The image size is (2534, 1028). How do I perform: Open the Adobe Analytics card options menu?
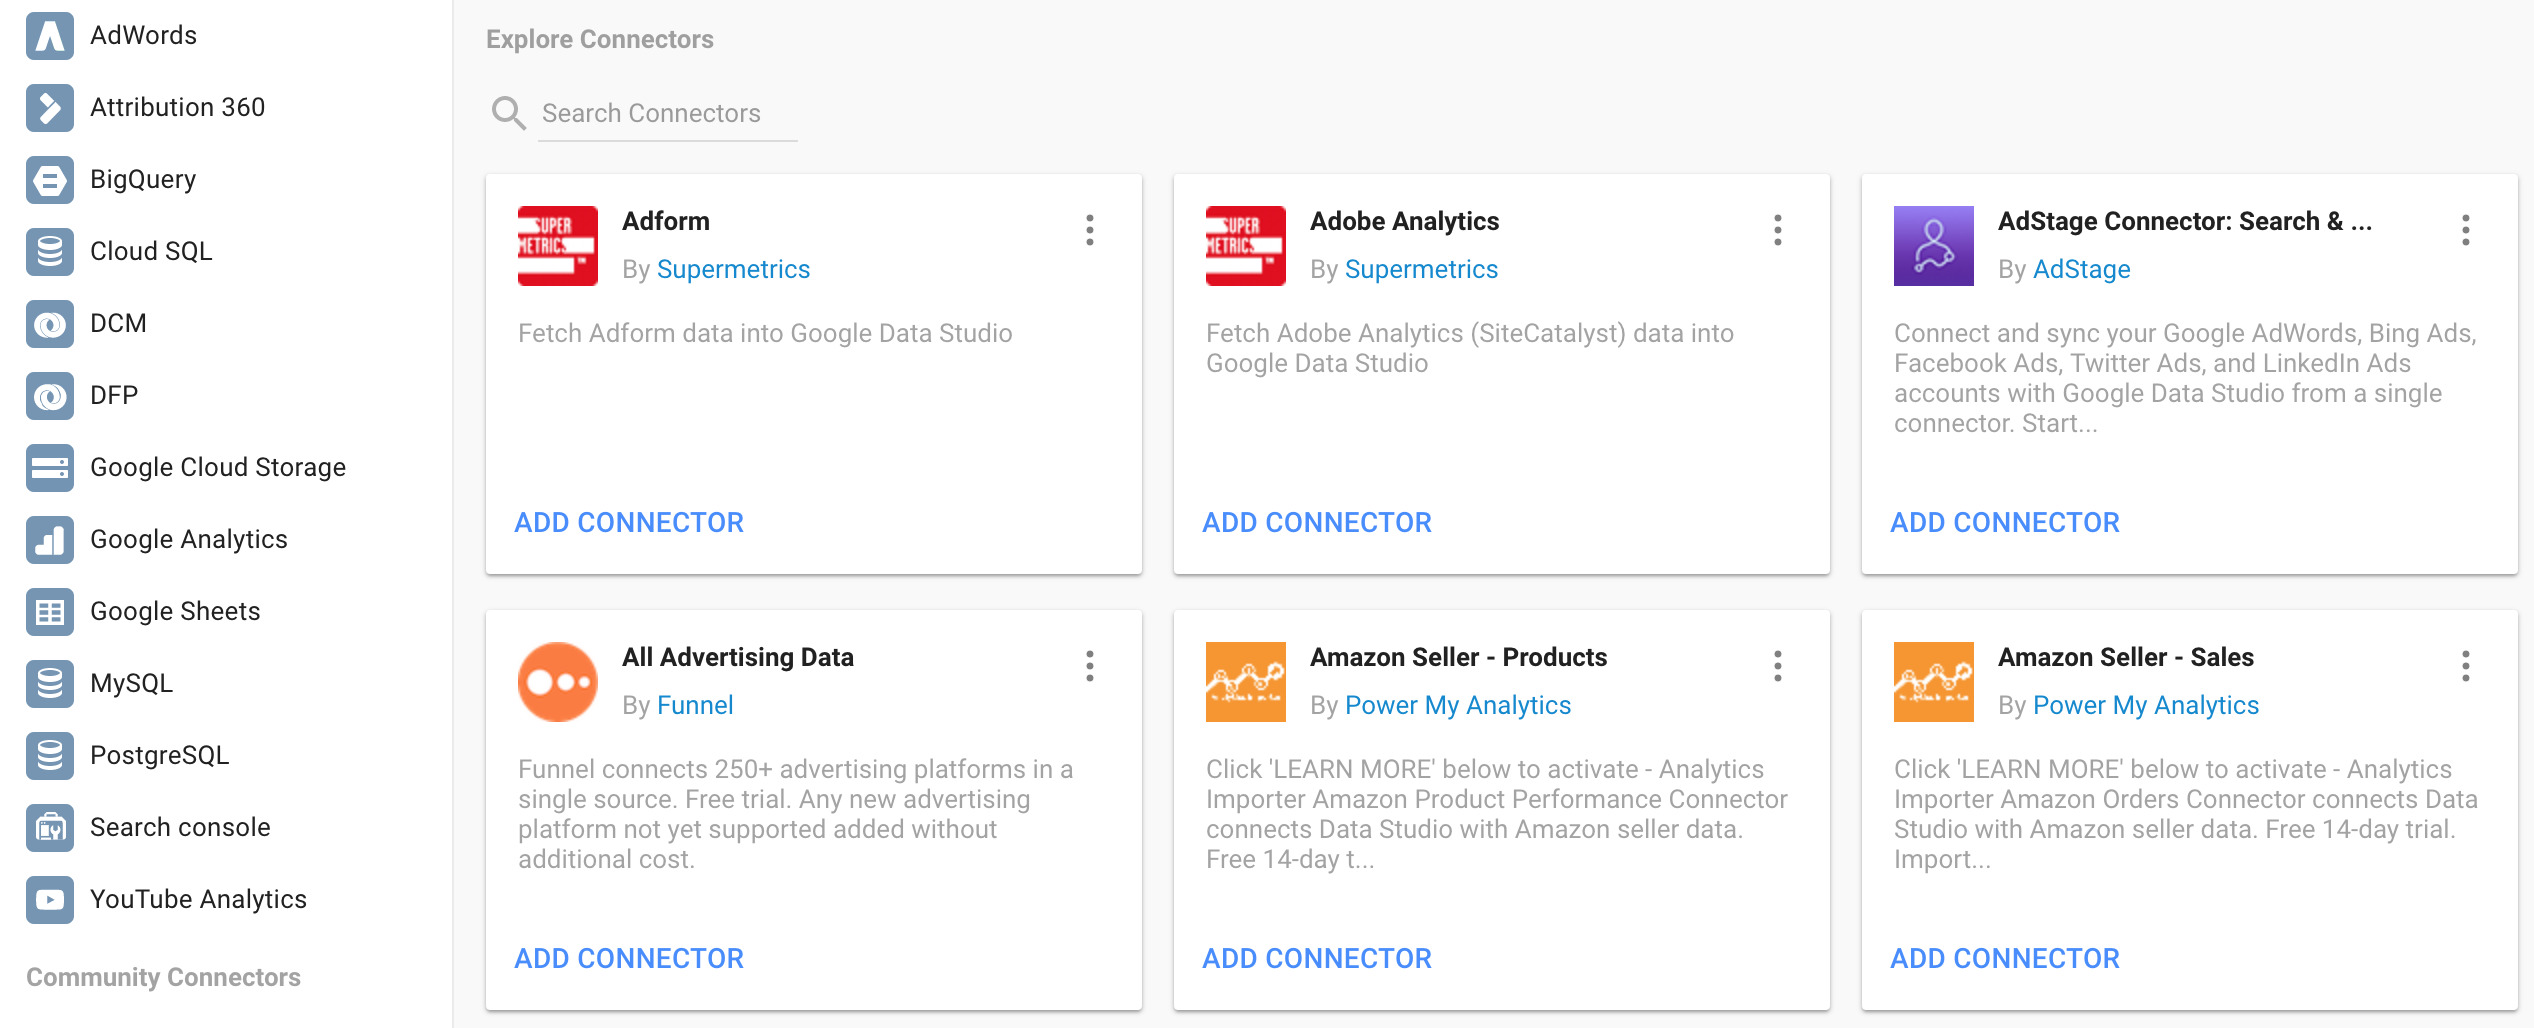(x=1778, y=230)
